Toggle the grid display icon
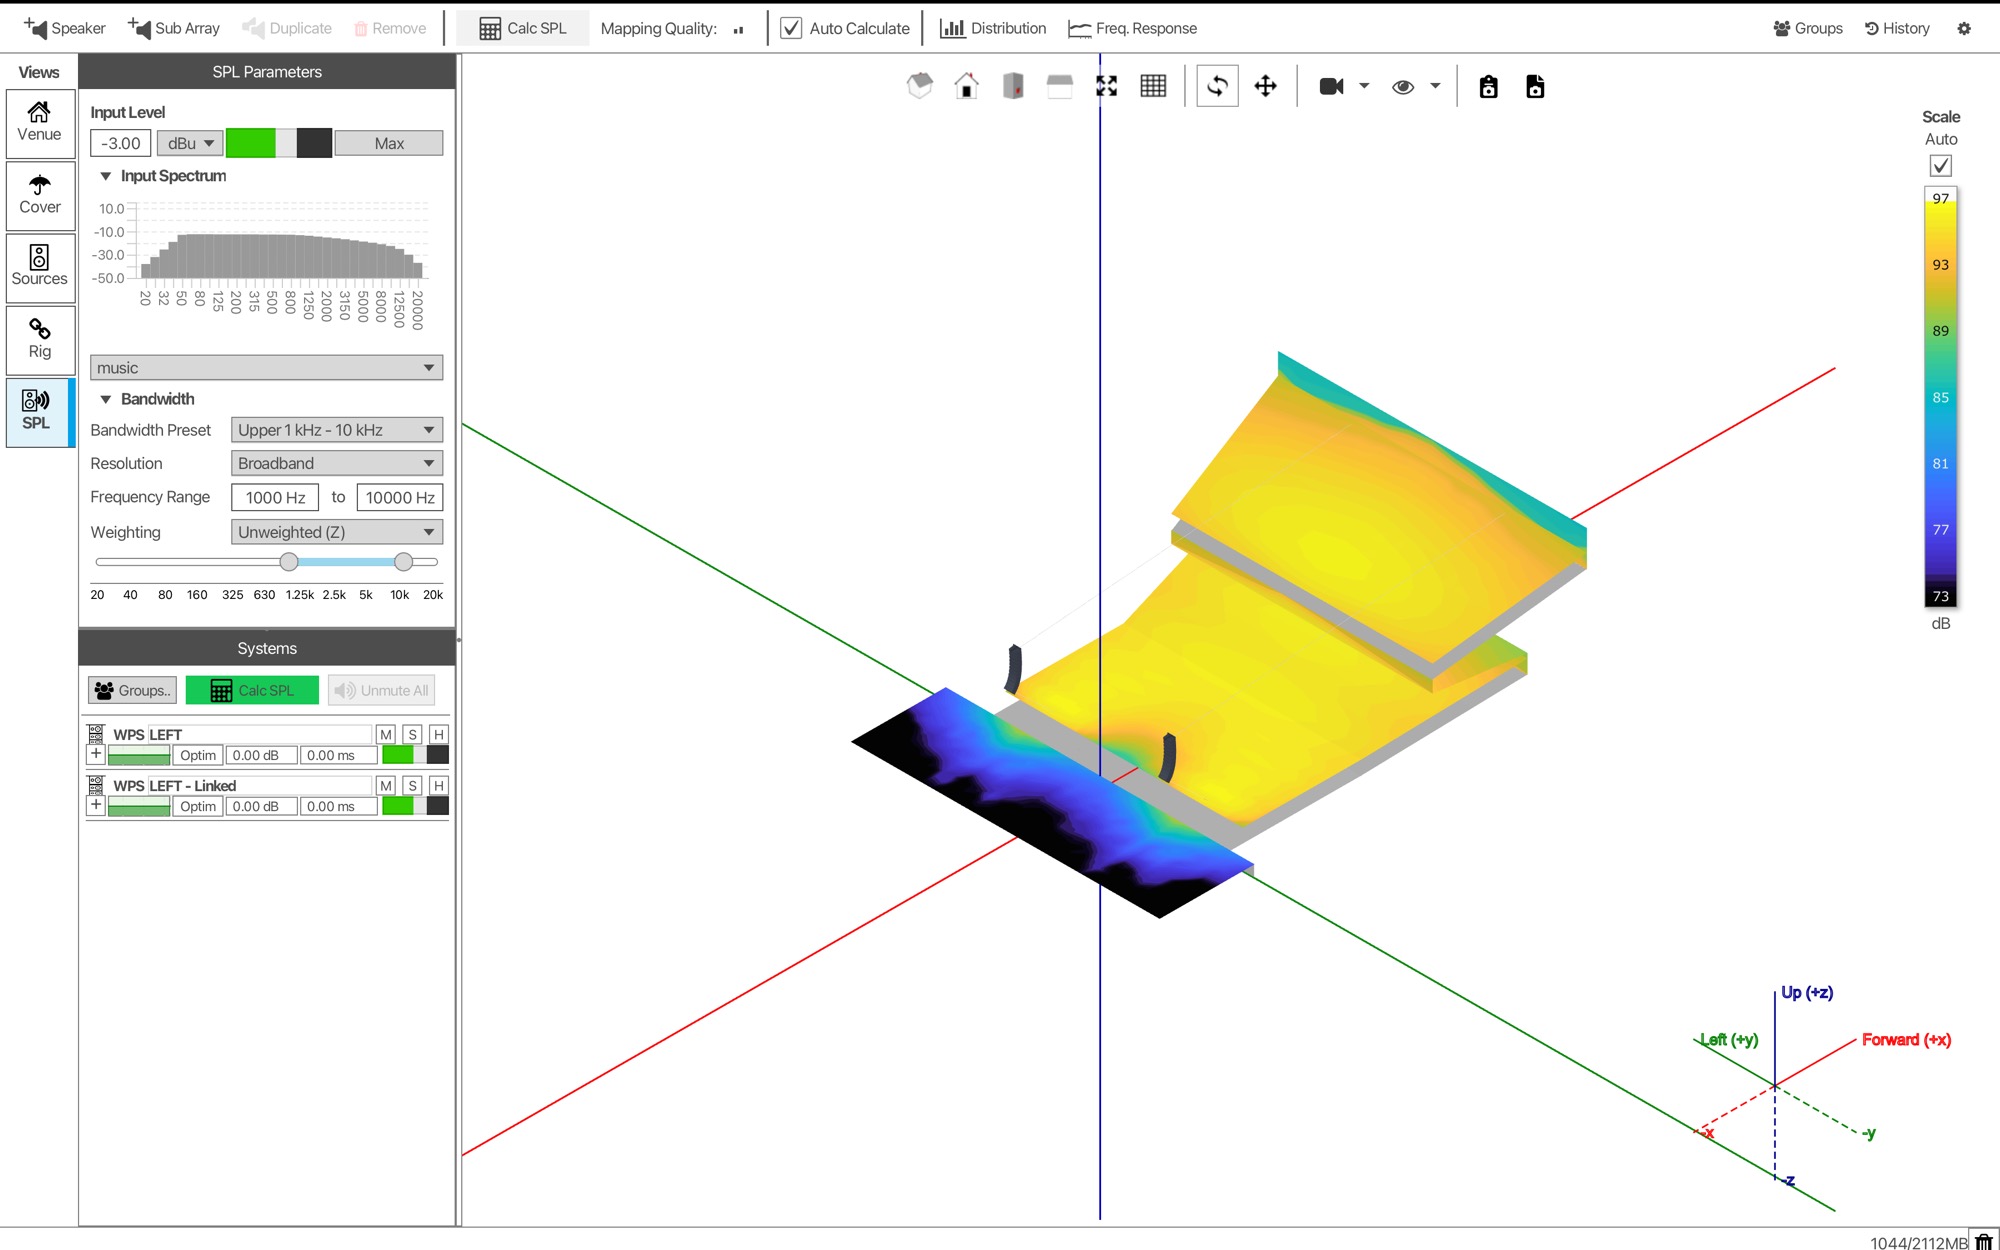Image resolution: width=2000 pixels, height=1250 pixels. (1153, 86)
